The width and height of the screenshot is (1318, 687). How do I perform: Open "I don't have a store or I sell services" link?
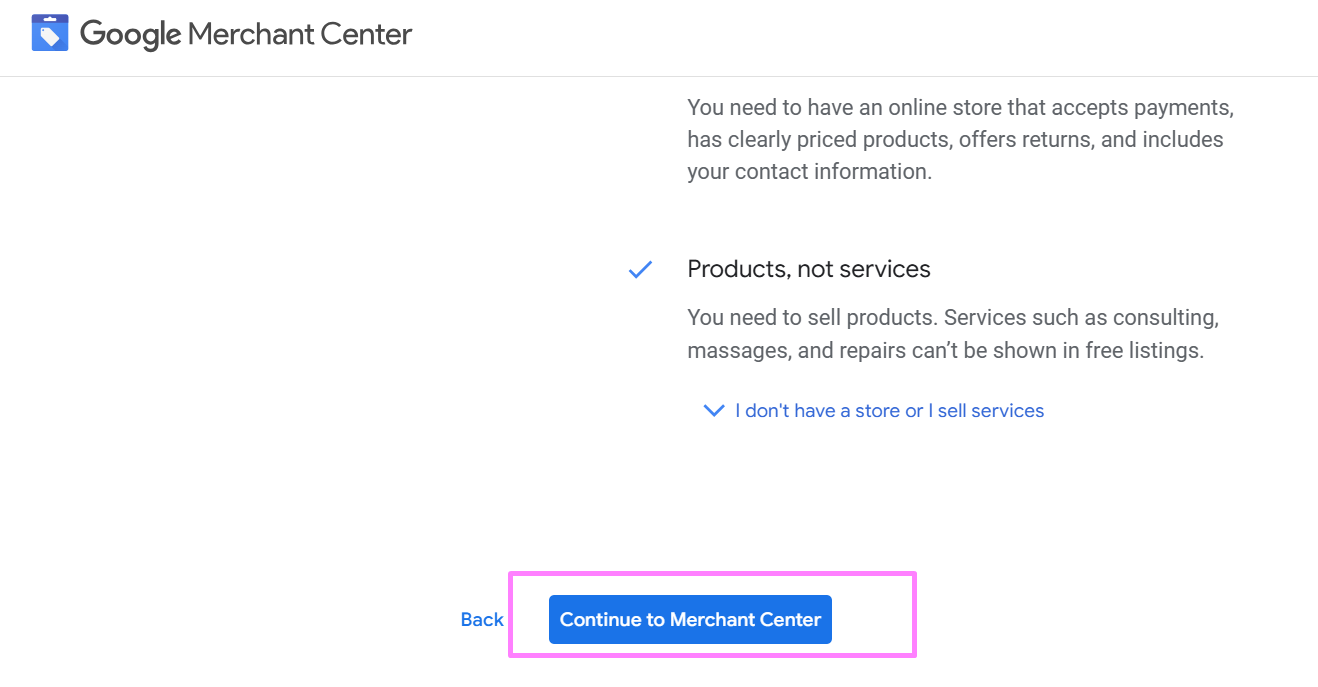pos(889,411)
